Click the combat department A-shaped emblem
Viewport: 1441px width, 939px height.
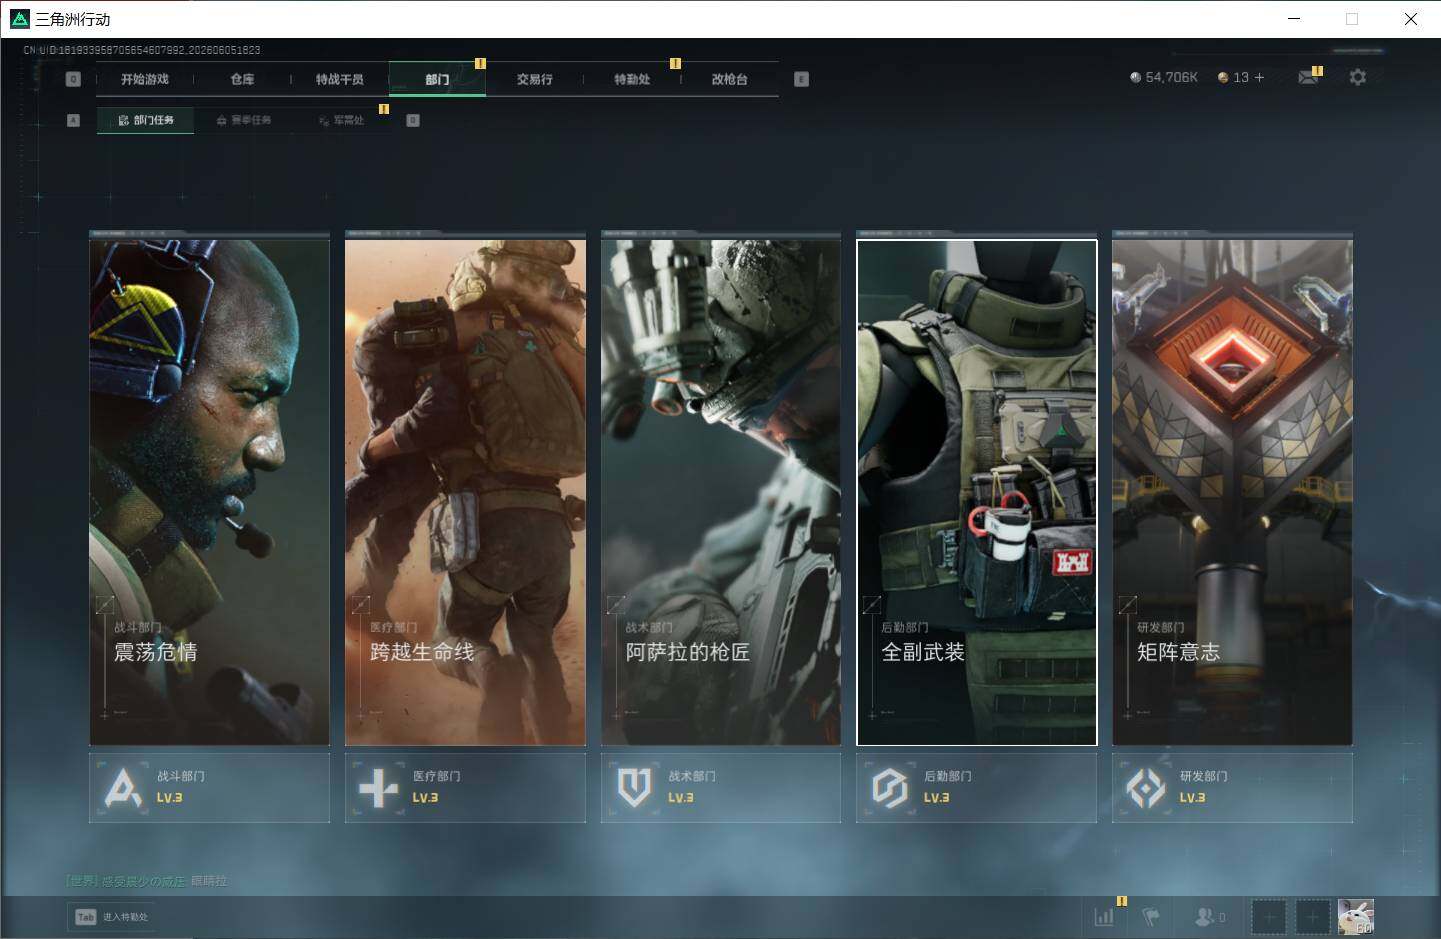[x=123, y=788]
